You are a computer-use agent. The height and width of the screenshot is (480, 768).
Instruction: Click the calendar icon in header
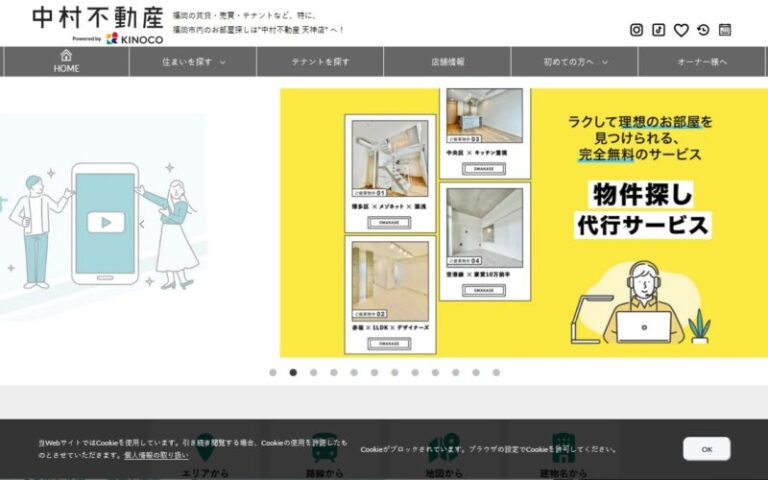725,30
